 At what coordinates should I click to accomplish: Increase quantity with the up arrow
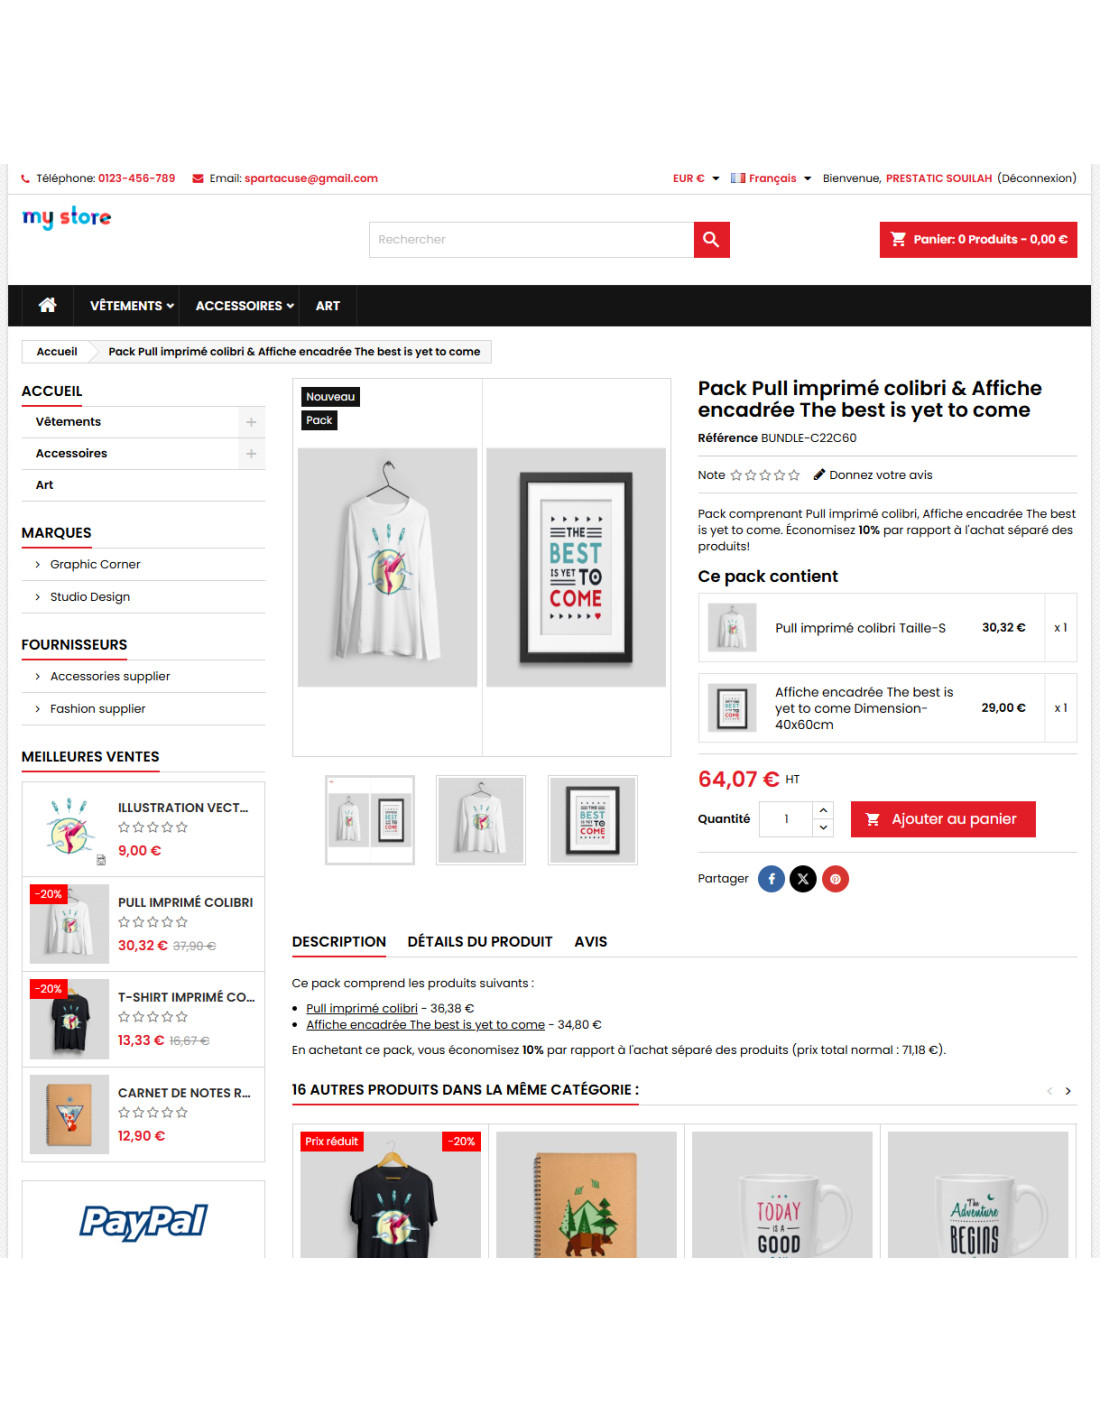tap(823, 810)
